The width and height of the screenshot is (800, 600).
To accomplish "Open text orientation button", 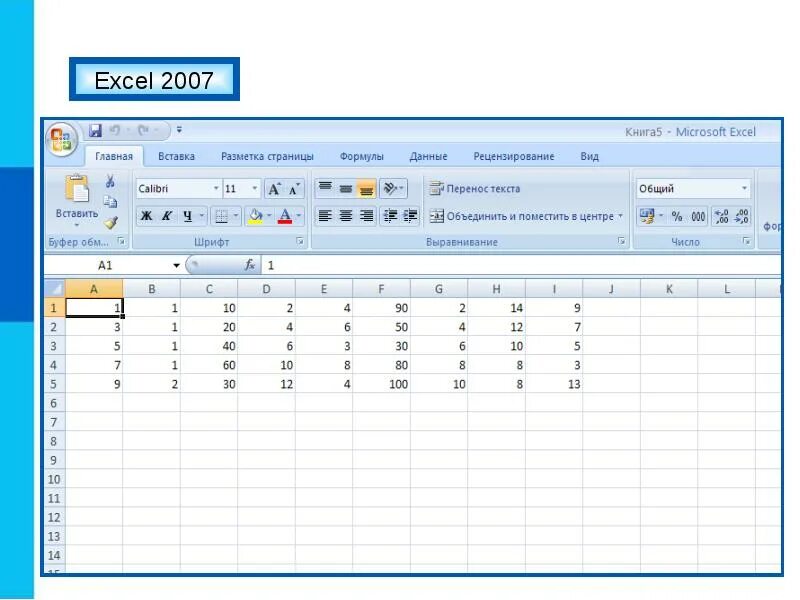I will [x=393, y=188].
